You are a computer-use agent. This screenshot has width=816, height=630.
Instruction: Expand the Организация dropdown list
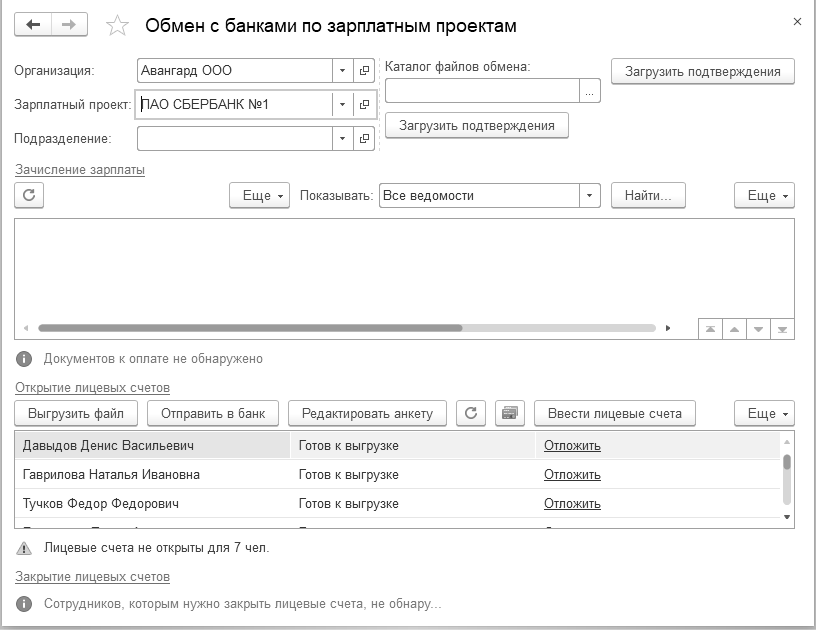pyautogui.click(x=342, y=70)
